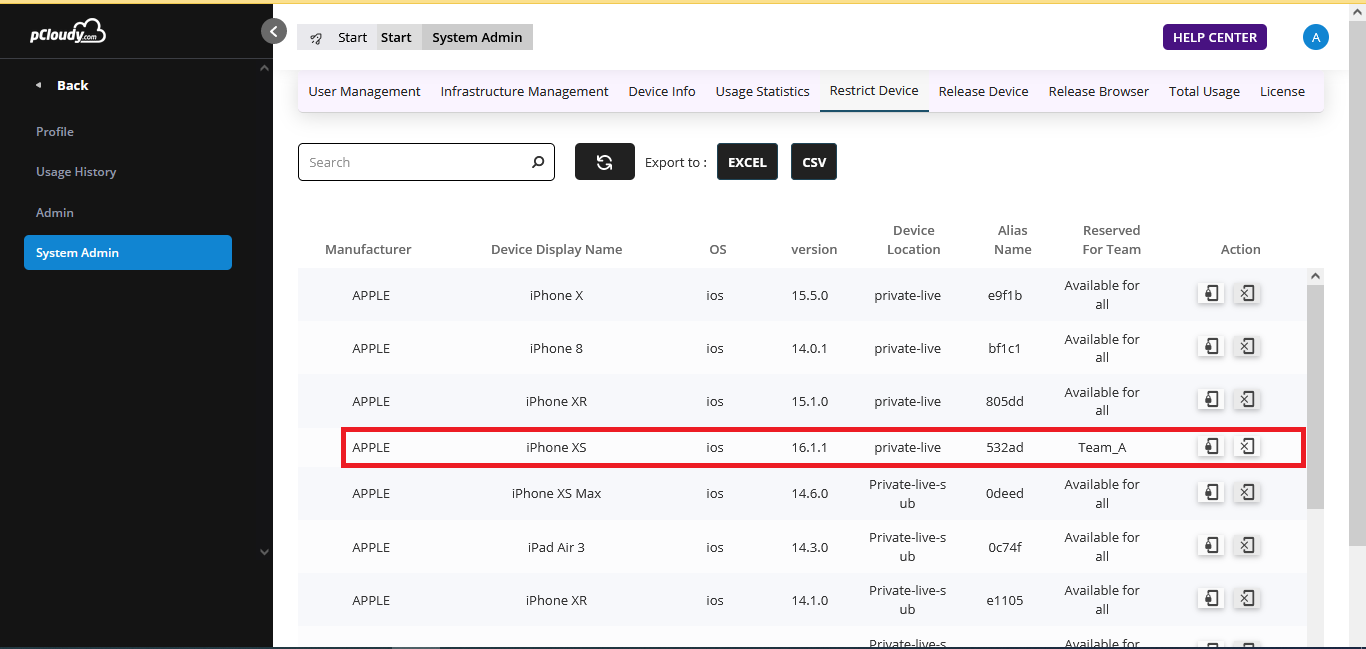This screenshot has width=1366, height=649.
Task: Open the Help Center
Action: [x=1214, y=37]
